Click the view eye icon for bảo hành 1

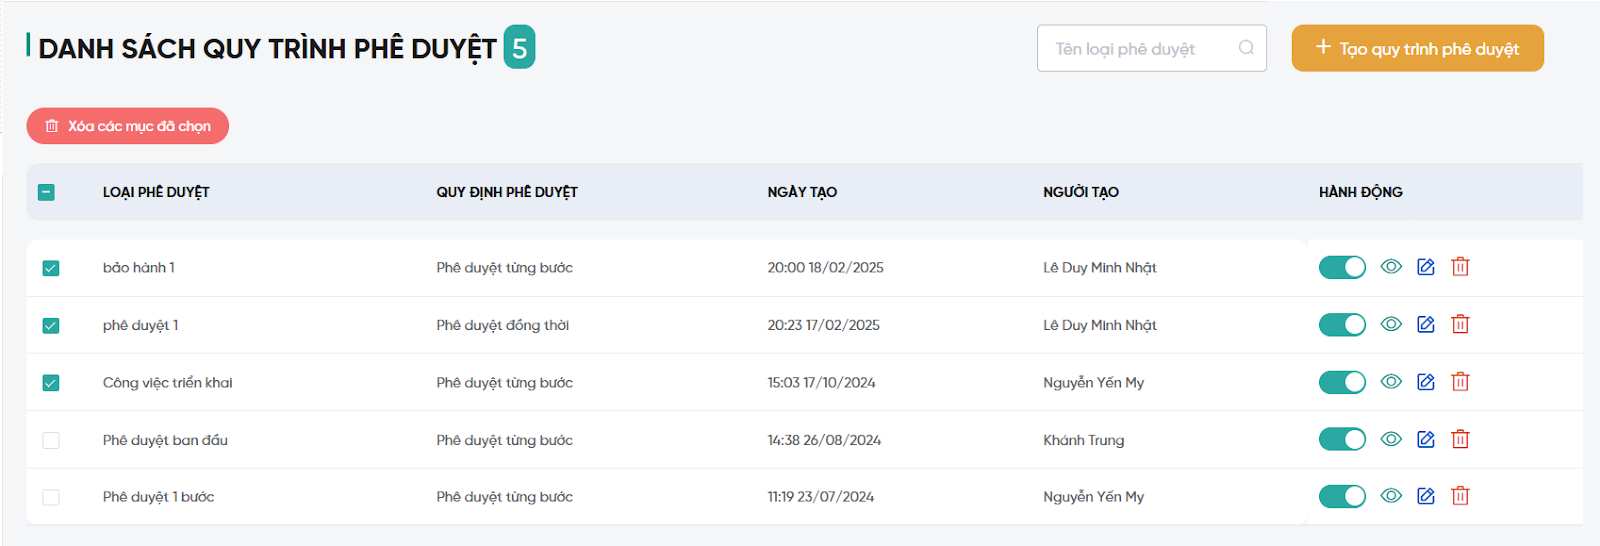point(1391,267)
